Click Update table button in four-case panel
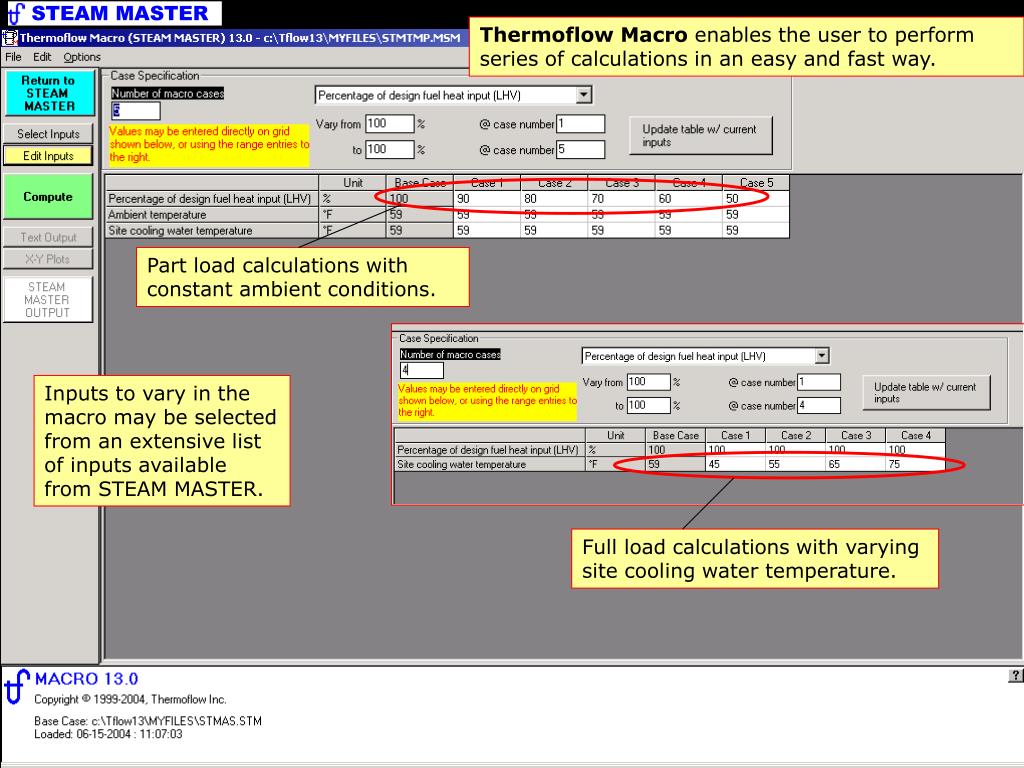 click(927, 392)
